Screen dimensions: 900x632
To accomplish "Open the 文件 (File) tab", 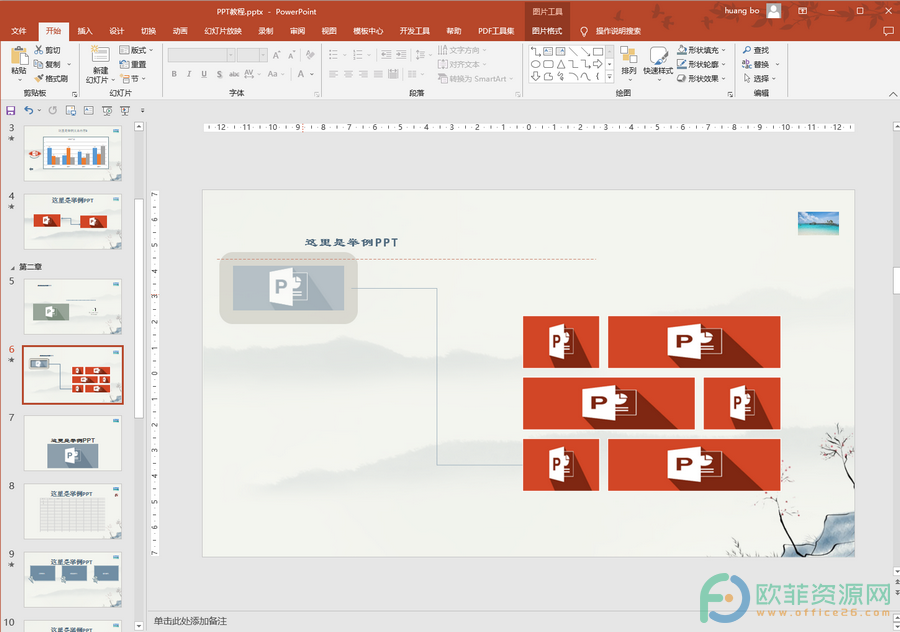I will (19, 31).
